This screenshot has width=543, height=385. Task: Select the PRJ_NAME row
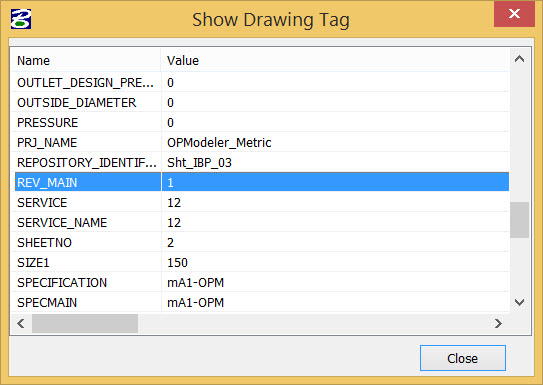click(x=262, y=142)
